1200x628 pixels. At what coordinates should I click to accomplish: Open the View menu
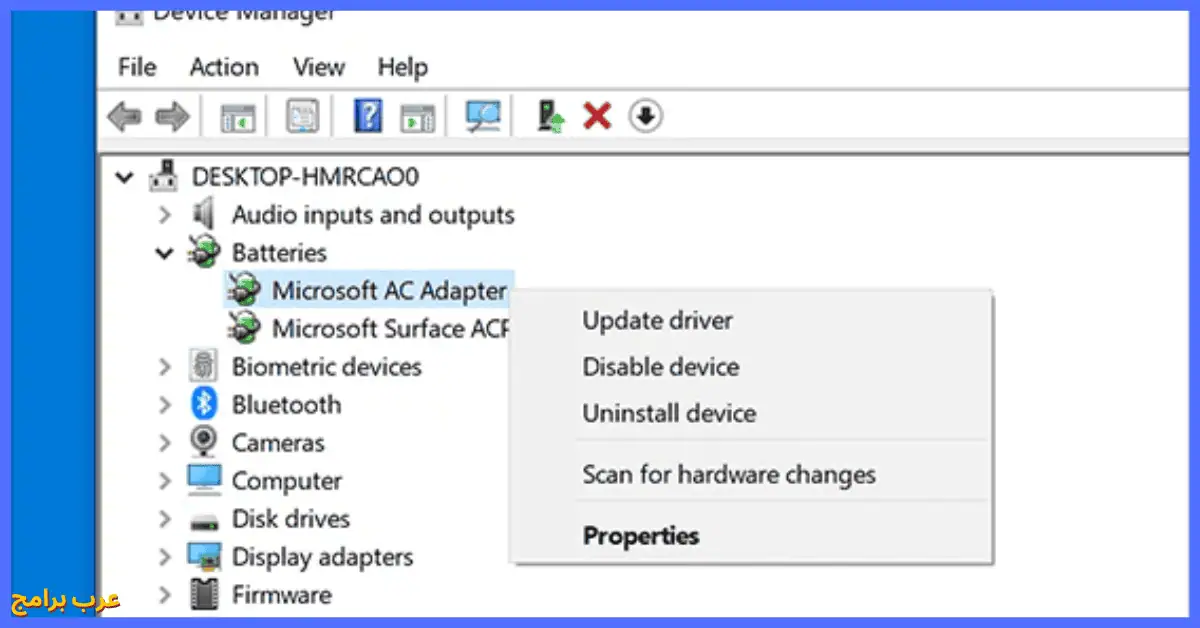click(x=319, y=67)
